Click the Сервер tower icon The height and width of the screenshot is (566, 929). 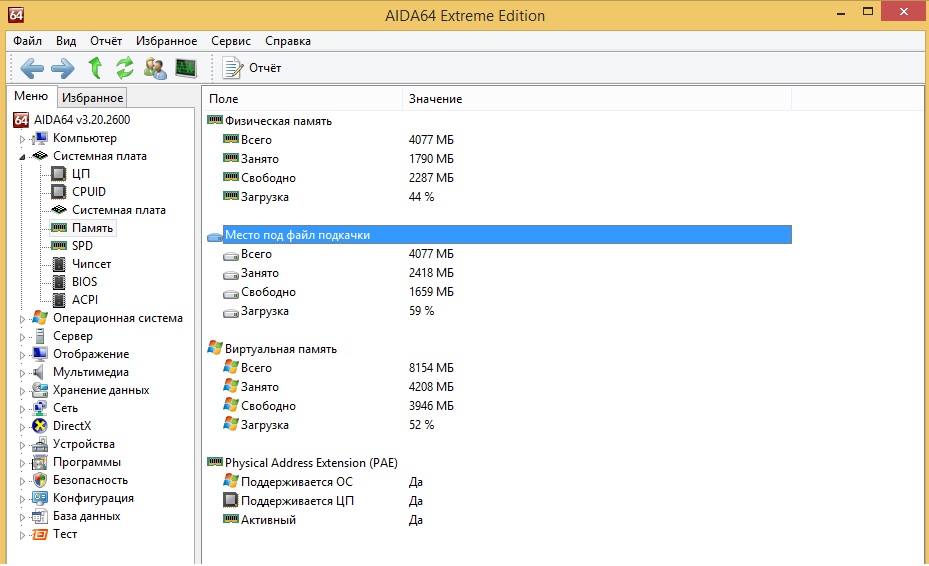click(x=40, y=336)
